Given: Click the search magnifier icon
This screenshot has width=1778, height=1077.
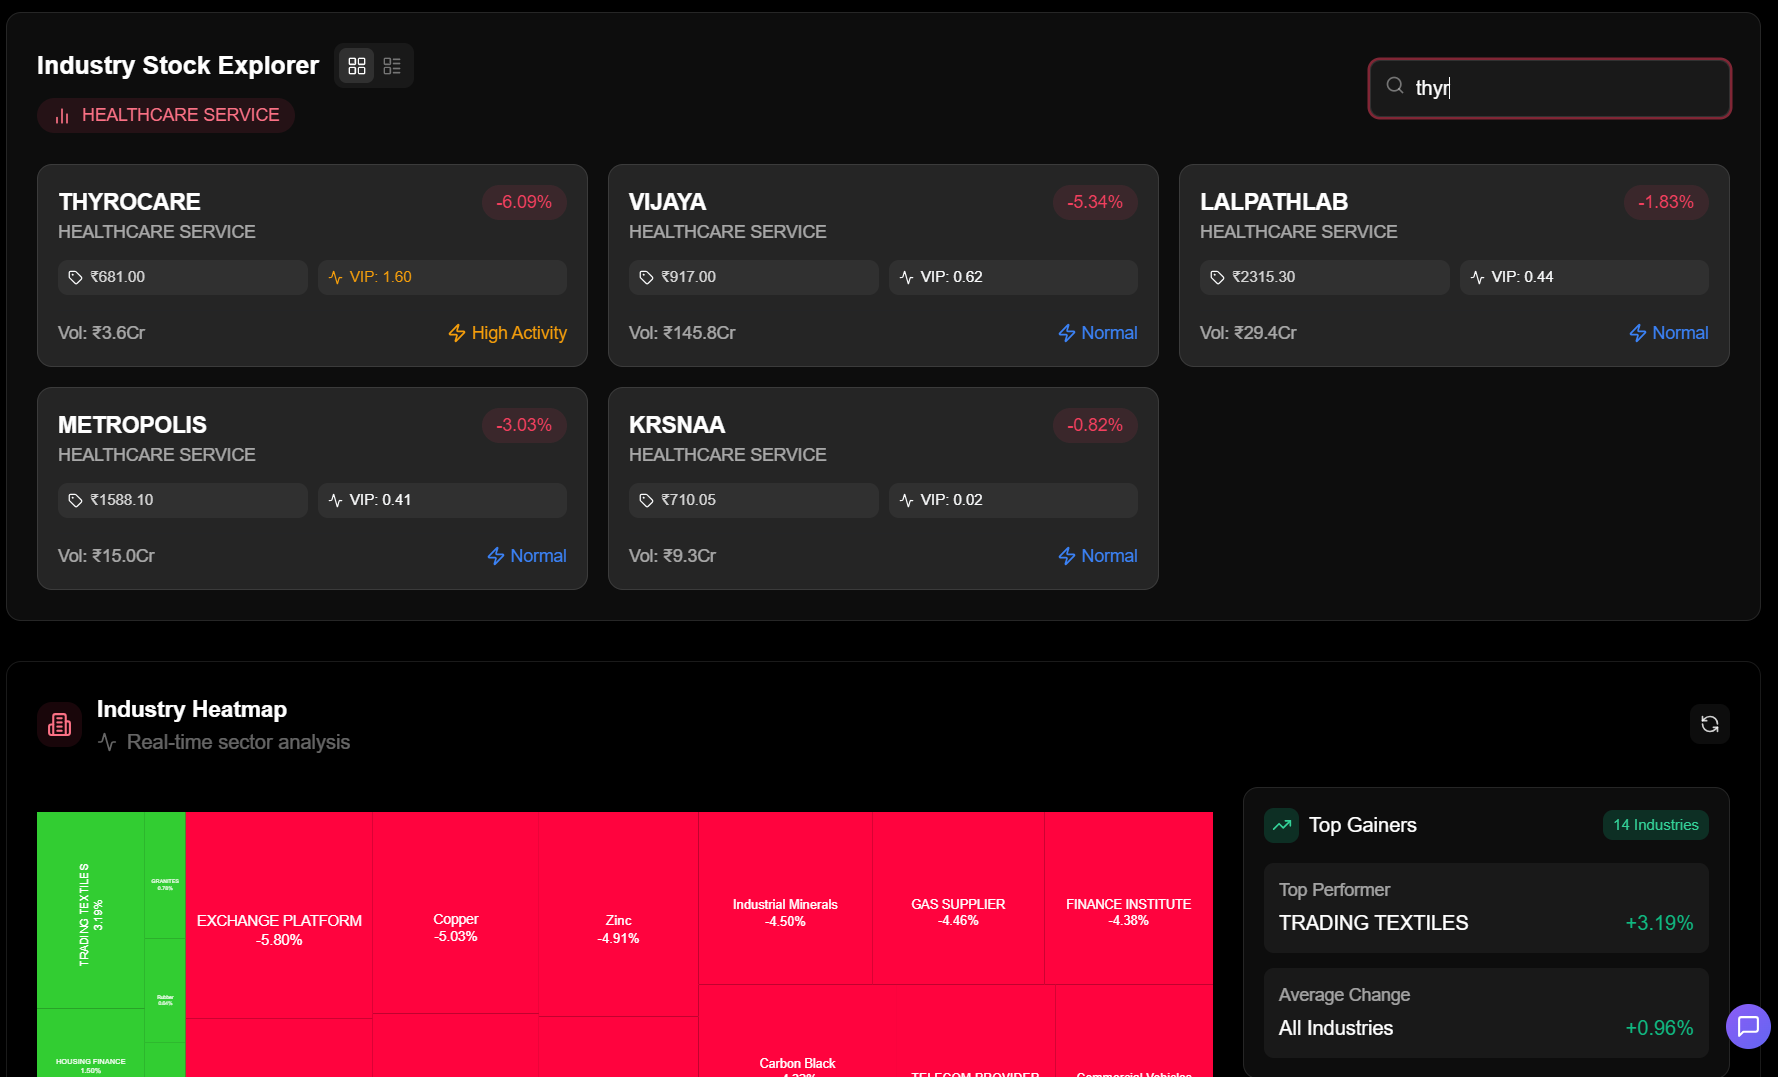Looking at the screenshot, I should tap(1395, 86).
